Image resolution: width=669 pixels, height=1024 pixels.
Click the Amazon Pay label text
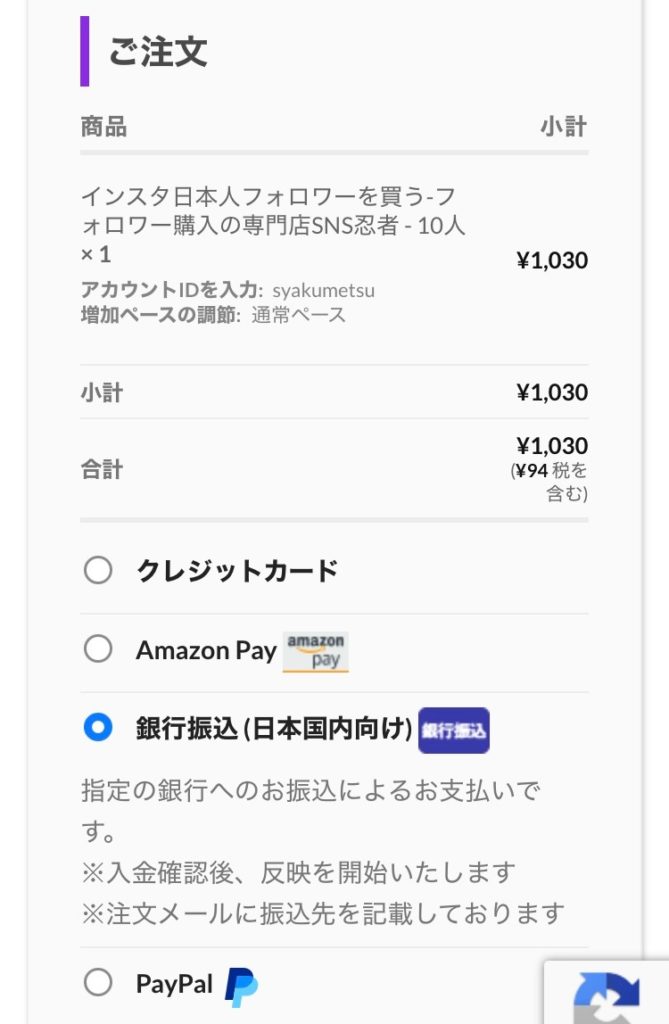click(x=206, y=650)
